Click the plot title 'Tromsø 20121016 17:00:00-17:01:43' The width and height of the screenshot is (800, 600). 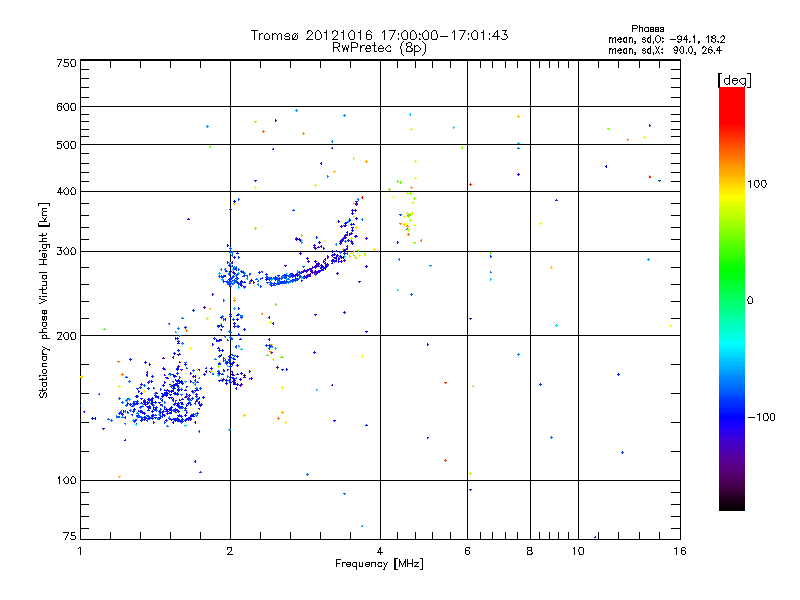[379, 35]
